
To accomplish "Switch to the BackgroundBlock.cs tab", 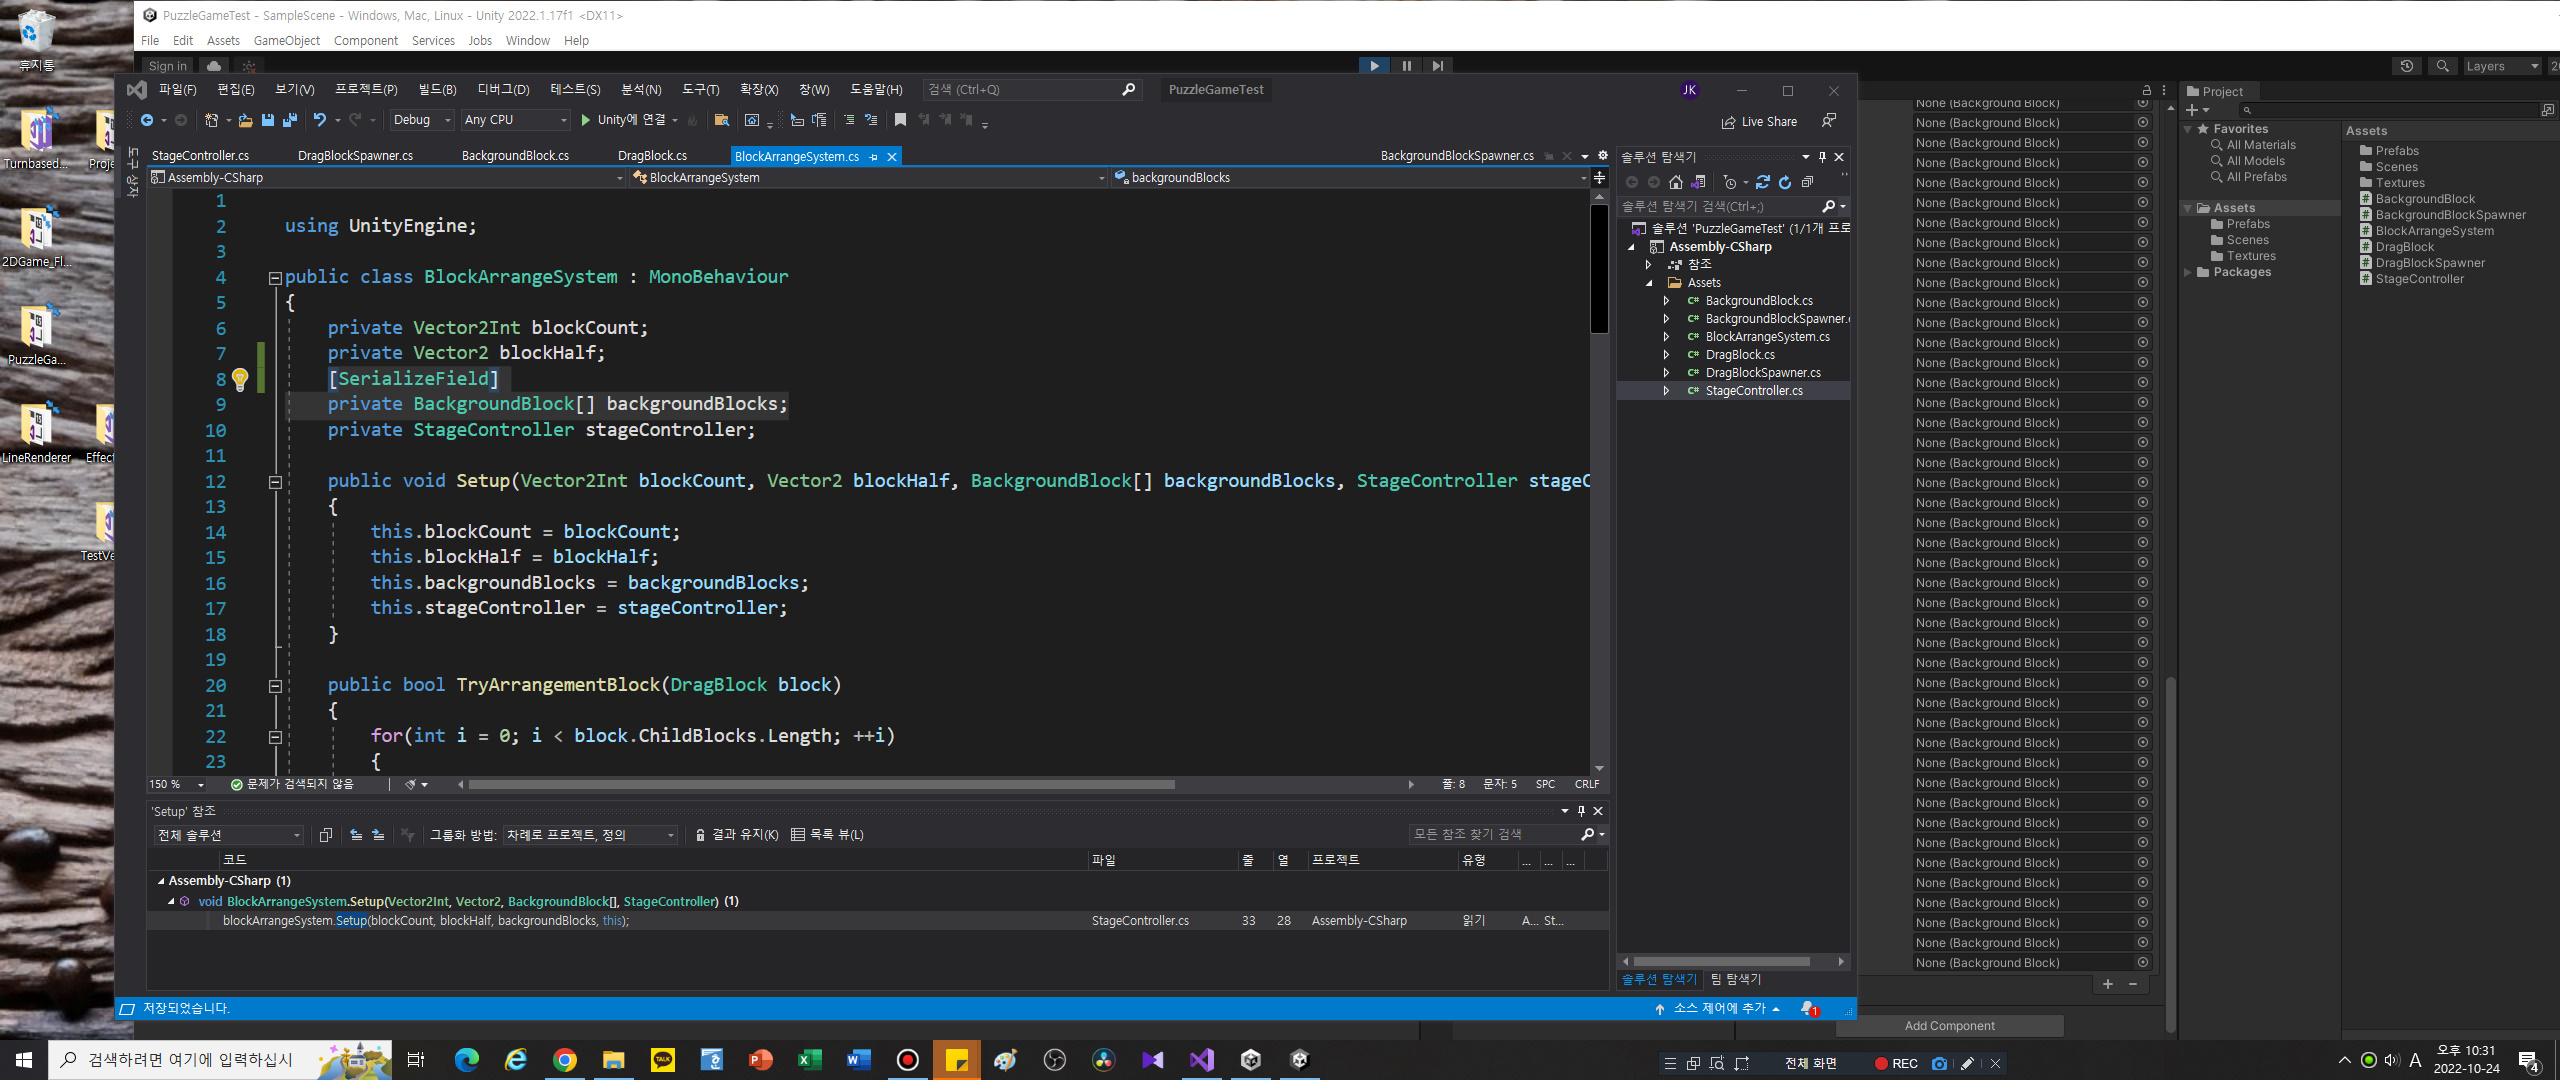I will 515,156.
